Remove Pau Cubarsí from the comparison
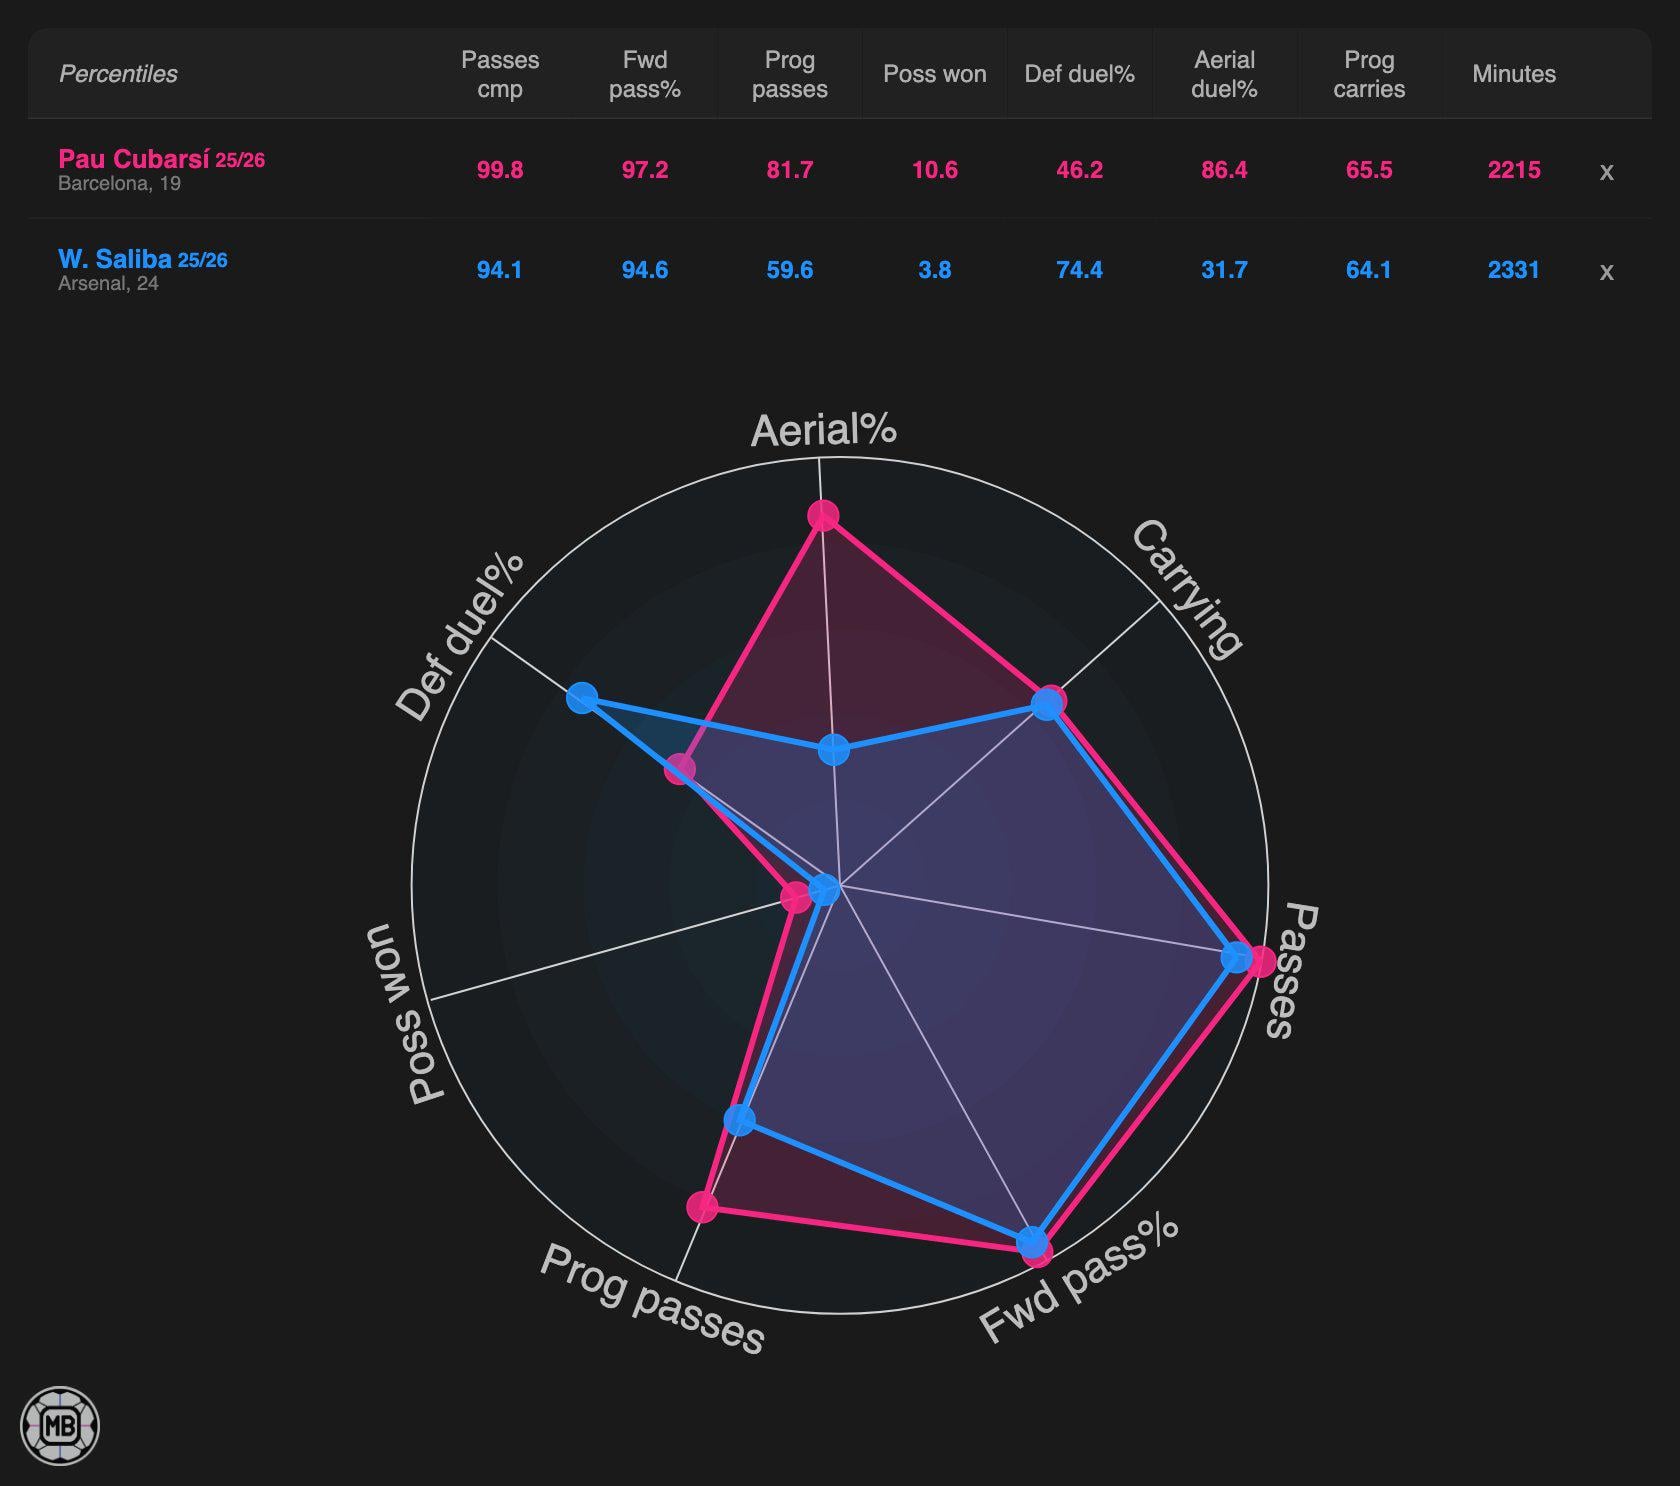The width and height of the screenshot is (1680, 1486). 1606,171
